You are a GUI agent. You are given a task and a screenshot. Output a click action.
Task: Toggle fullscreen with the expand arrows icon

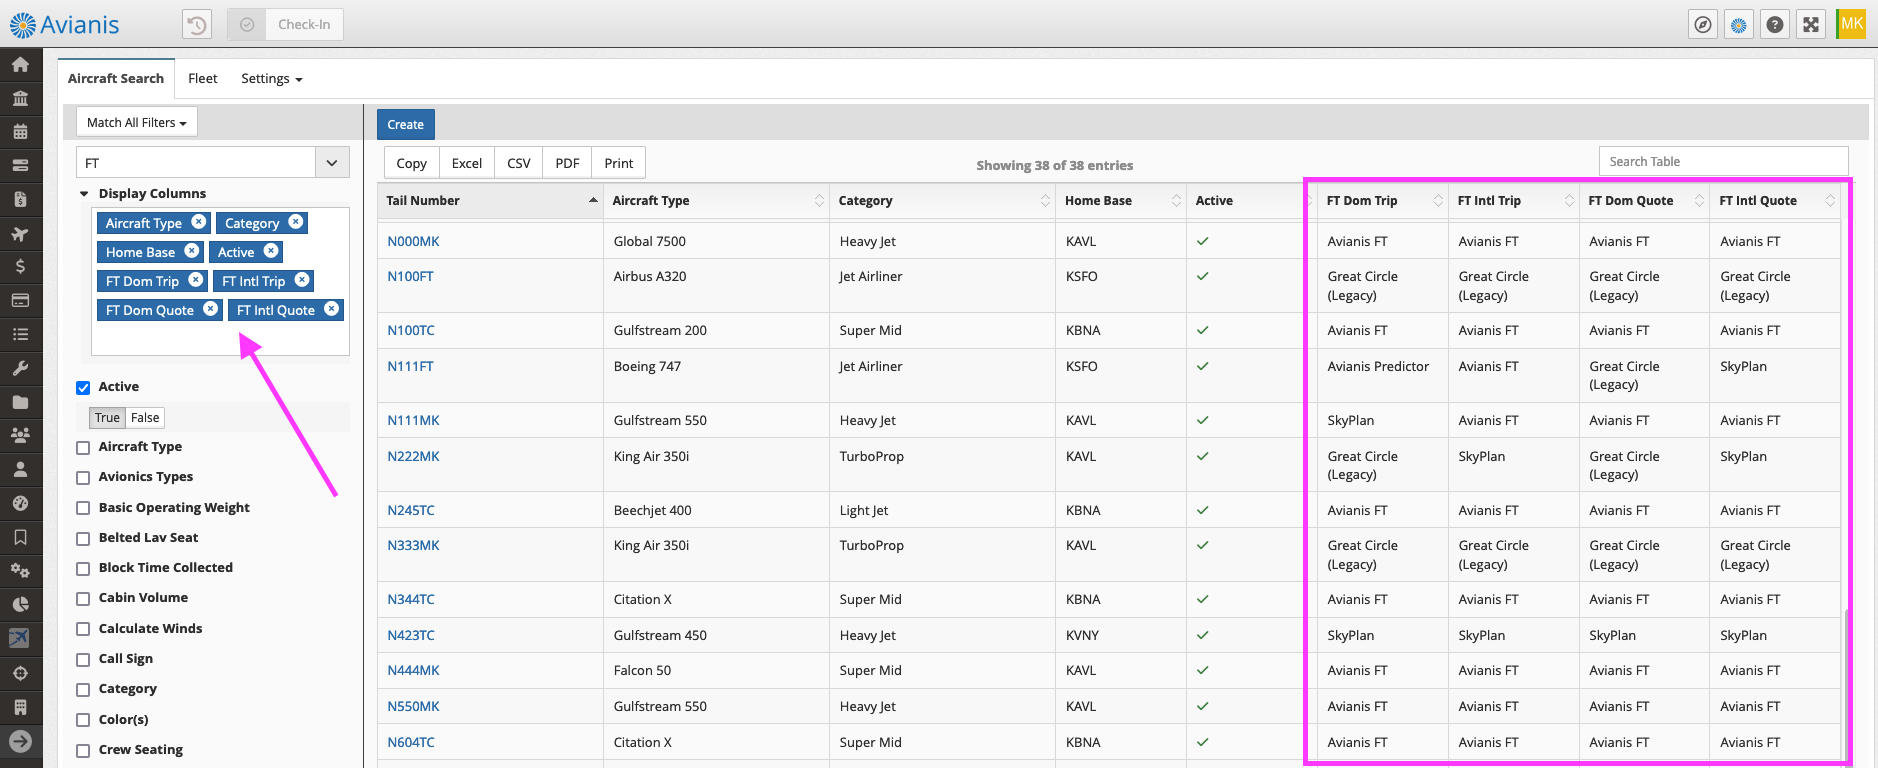[x=1811, y=24]
